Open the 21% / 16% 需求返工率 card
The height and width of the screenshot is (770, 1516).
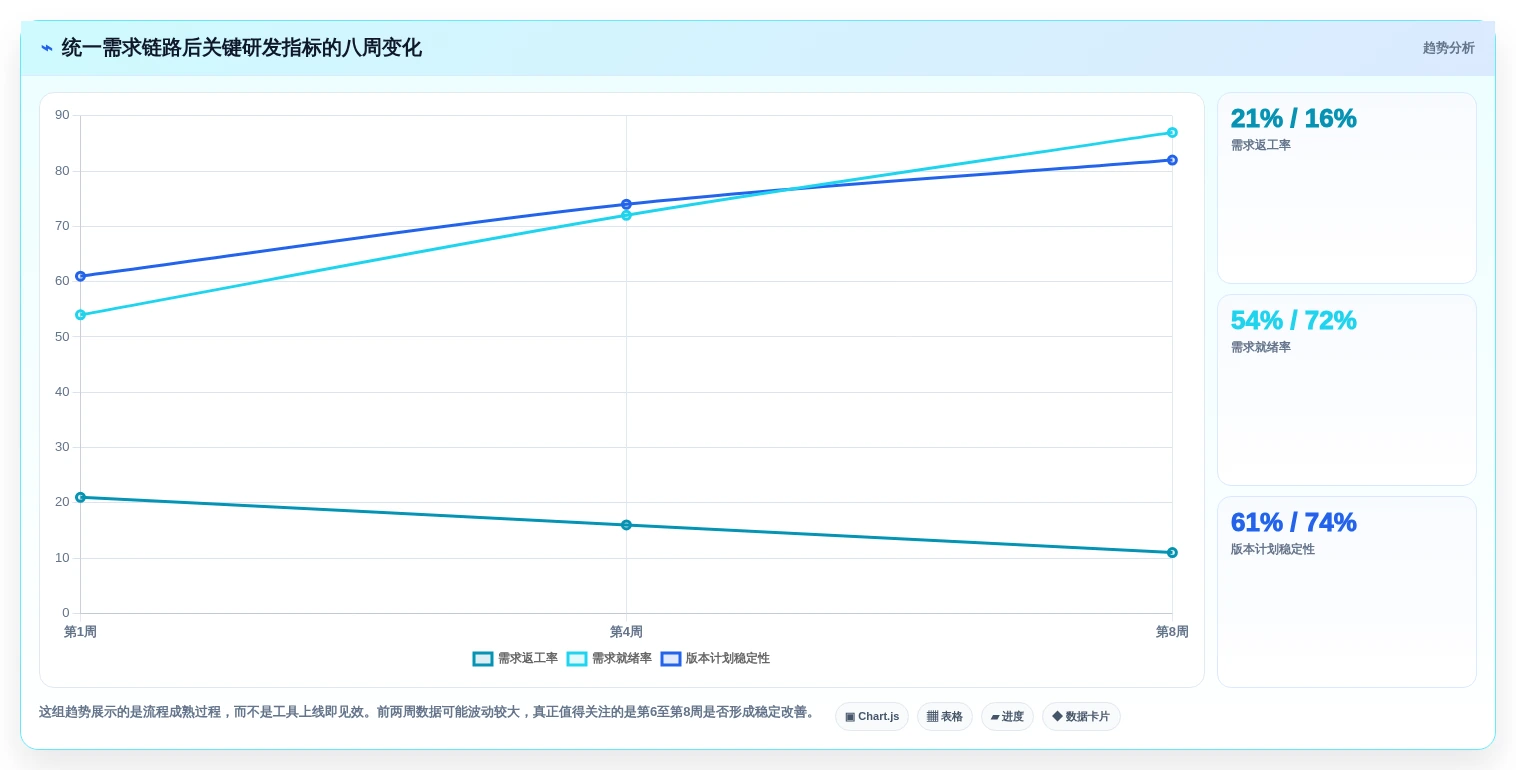pyautogui.click(x=1347, y=188)
